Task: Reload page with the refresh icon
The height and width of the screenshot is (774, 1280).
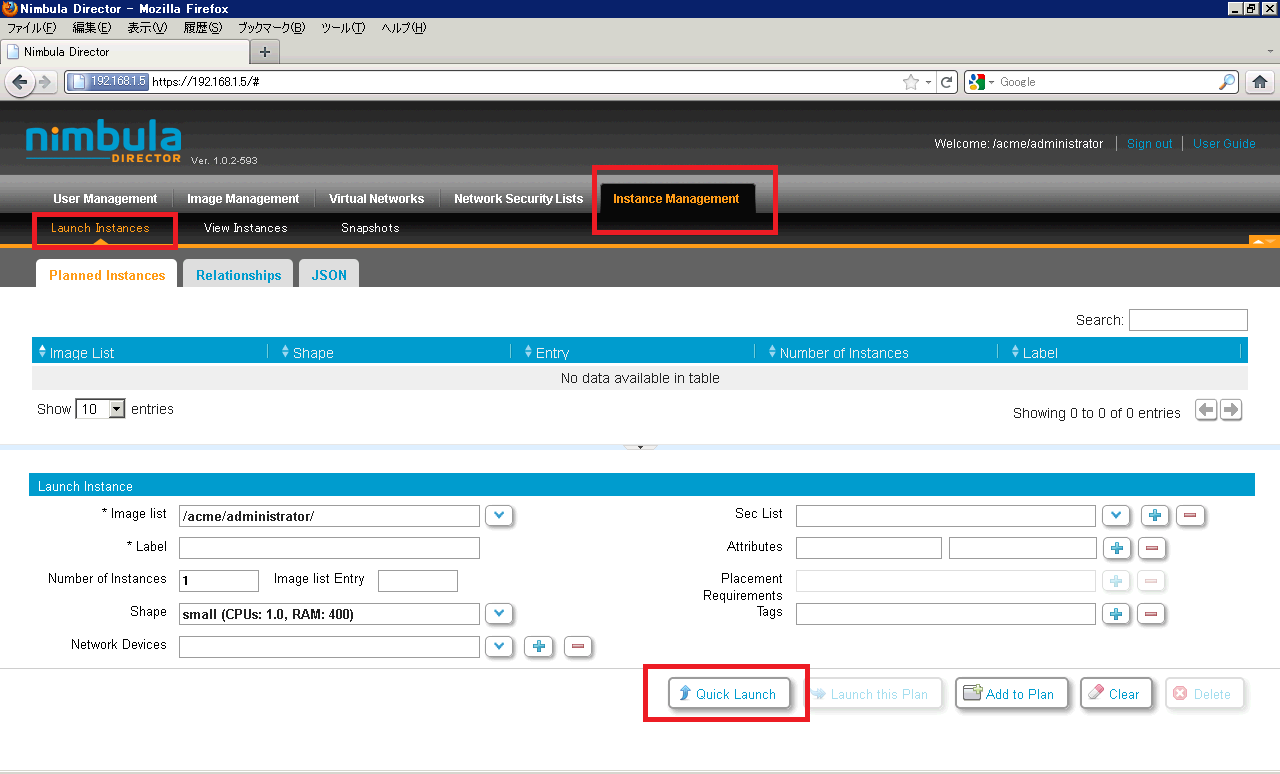Action: coord(947,82)
